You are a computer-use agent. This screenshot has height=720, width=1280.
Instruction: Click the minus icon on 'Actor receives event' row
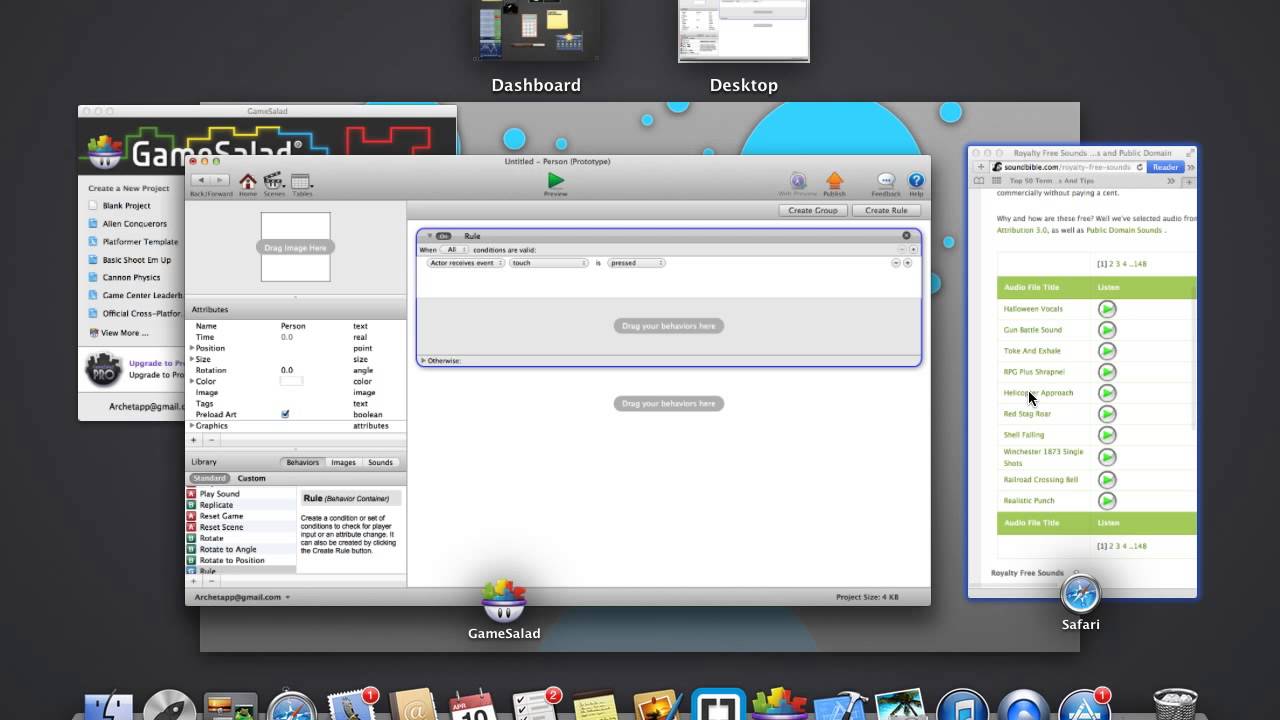(x=896, y=263)
